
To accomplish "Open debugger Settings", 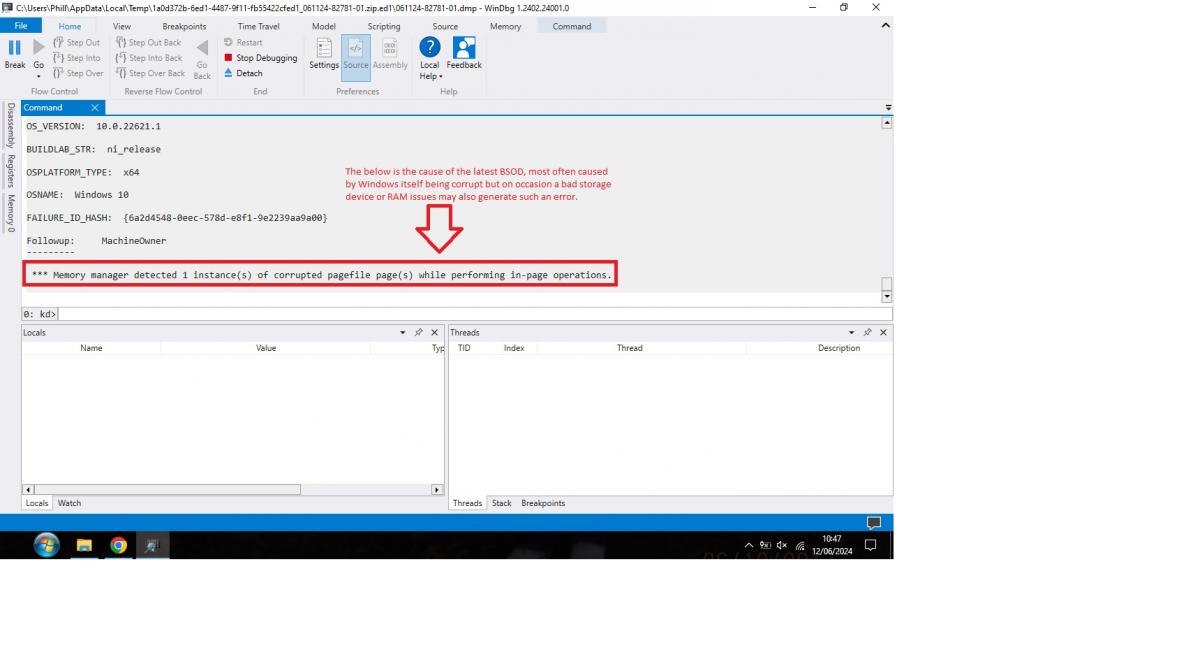I will pos(324,54).
